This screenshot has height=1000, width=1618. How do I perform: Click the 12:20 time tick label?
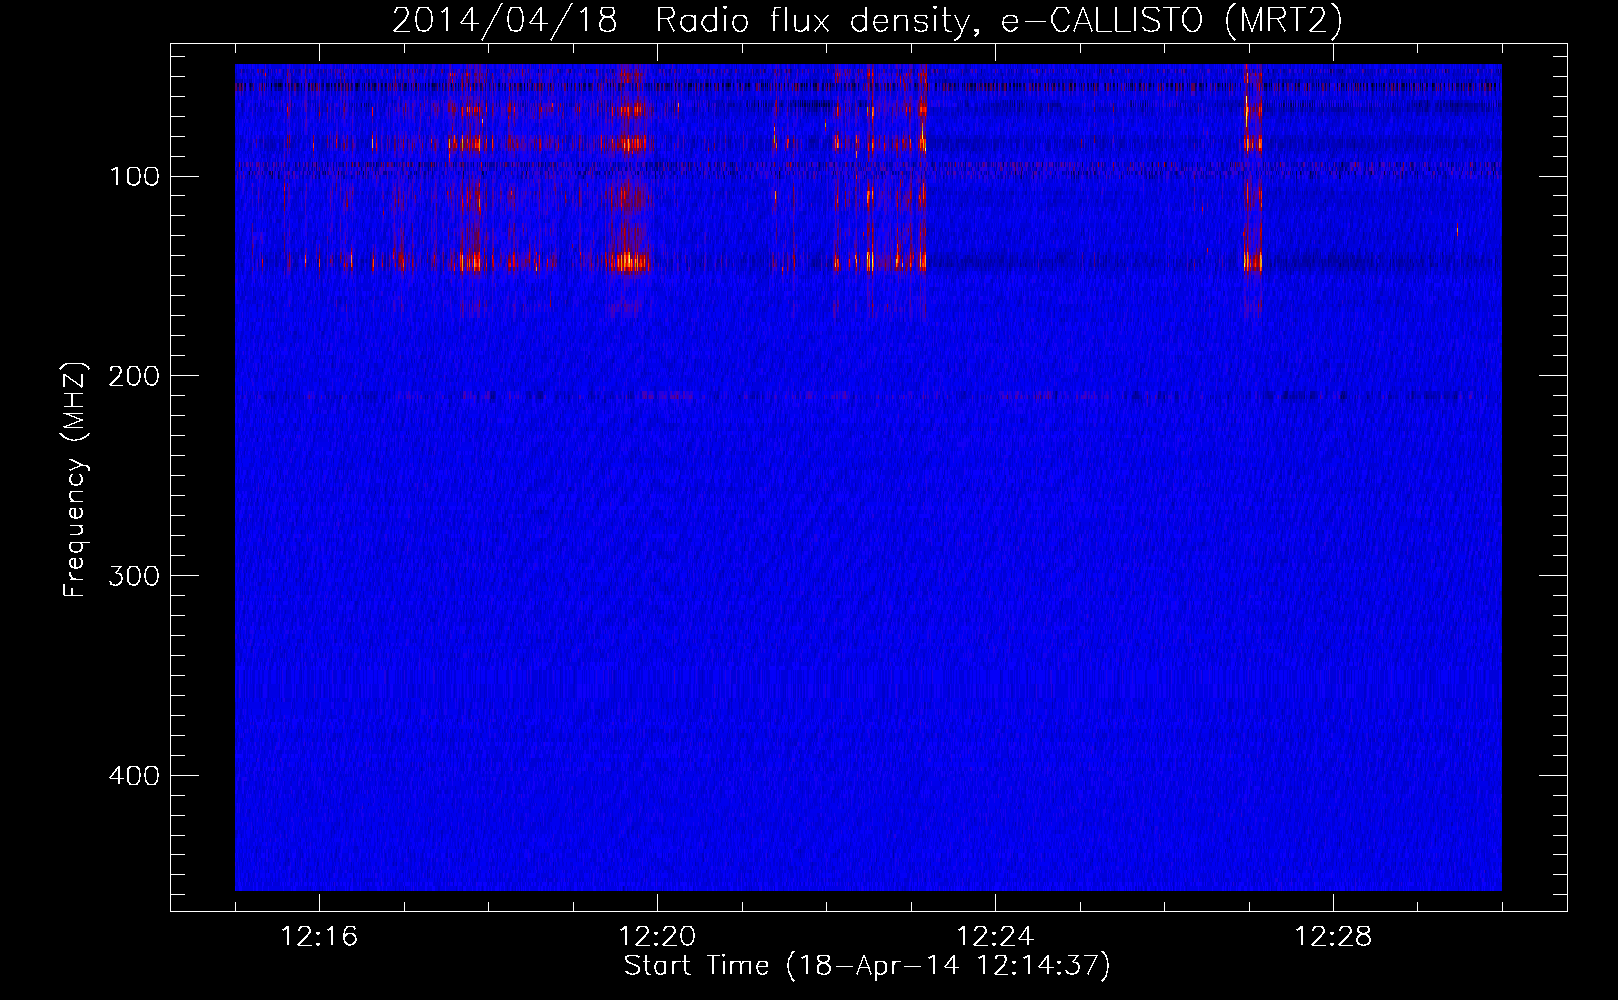(658, 937)
